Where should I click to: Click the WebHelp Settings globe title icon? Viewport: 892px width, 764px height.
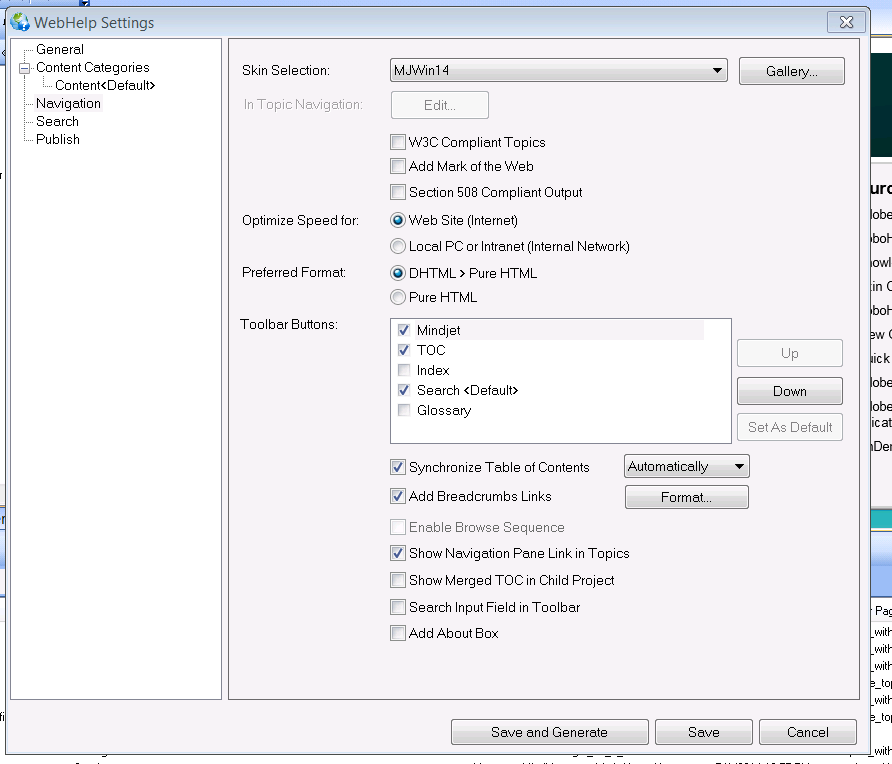[x=20, y=22]
